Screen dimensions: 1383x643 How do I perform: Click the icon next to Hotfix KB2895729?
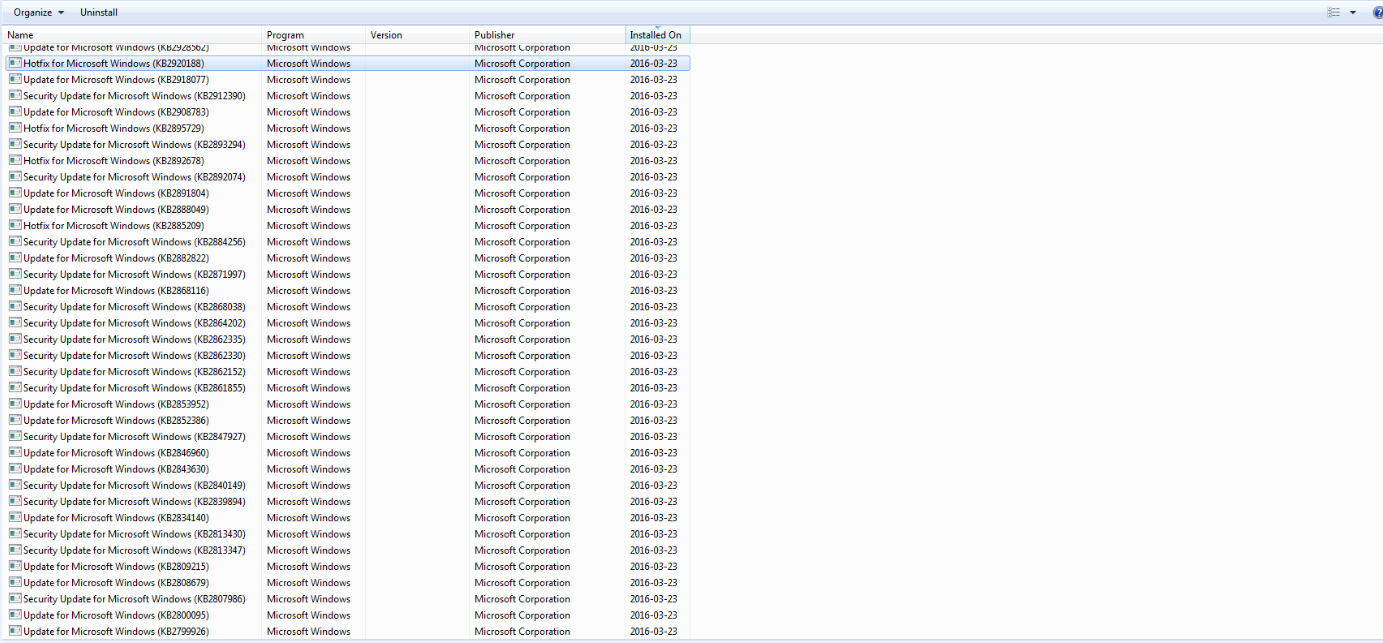click(14, 128)
